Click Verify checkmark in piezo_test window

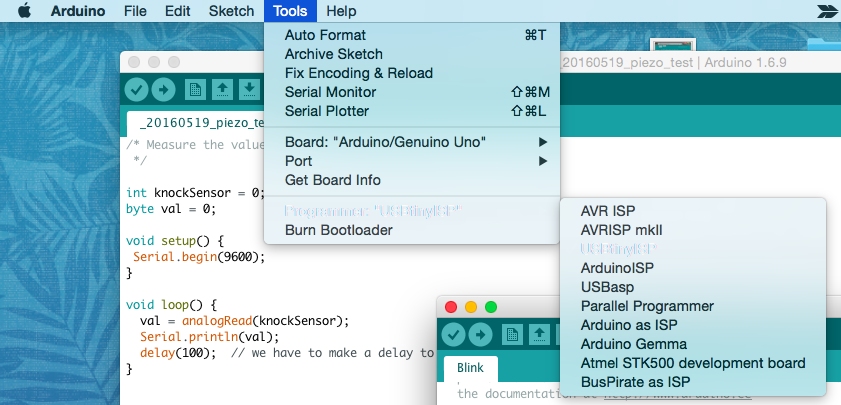[136, 90]
